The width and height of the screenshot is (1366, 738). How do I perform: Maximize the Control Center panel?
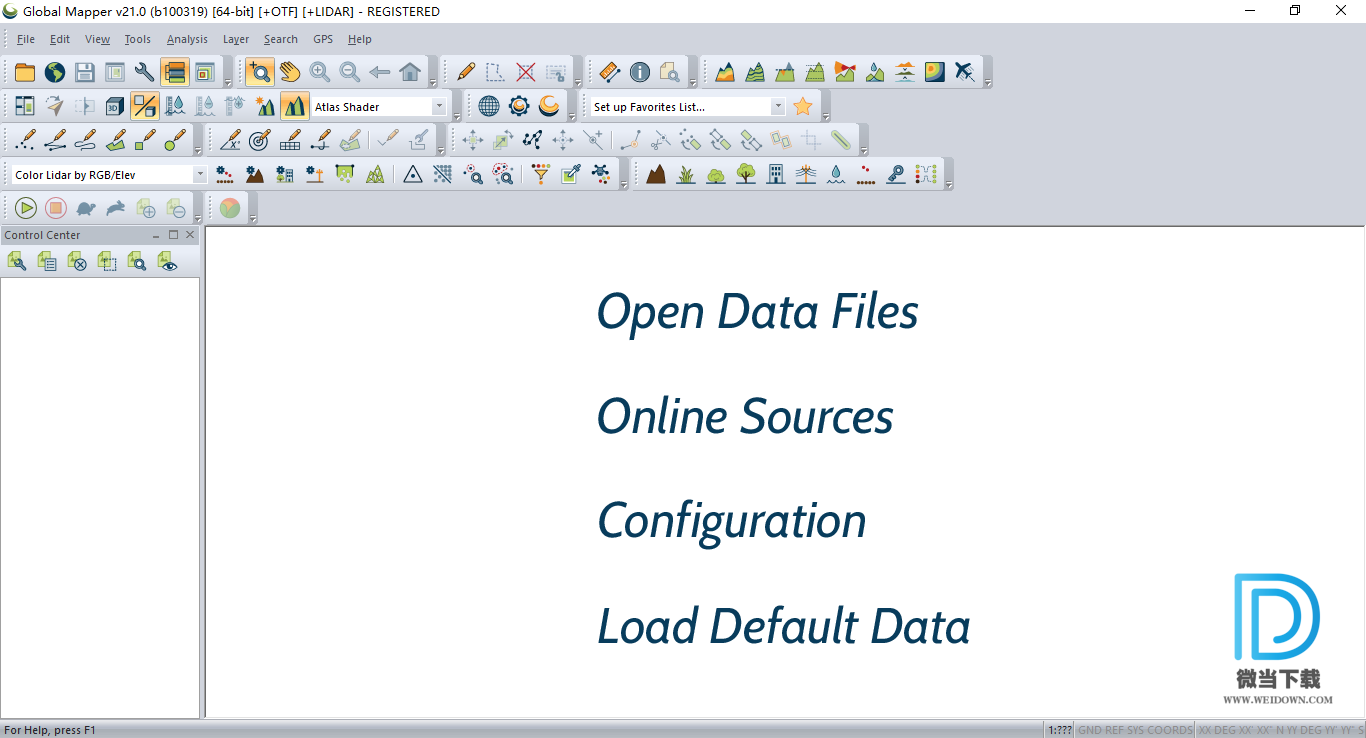(x=173, y=235)
